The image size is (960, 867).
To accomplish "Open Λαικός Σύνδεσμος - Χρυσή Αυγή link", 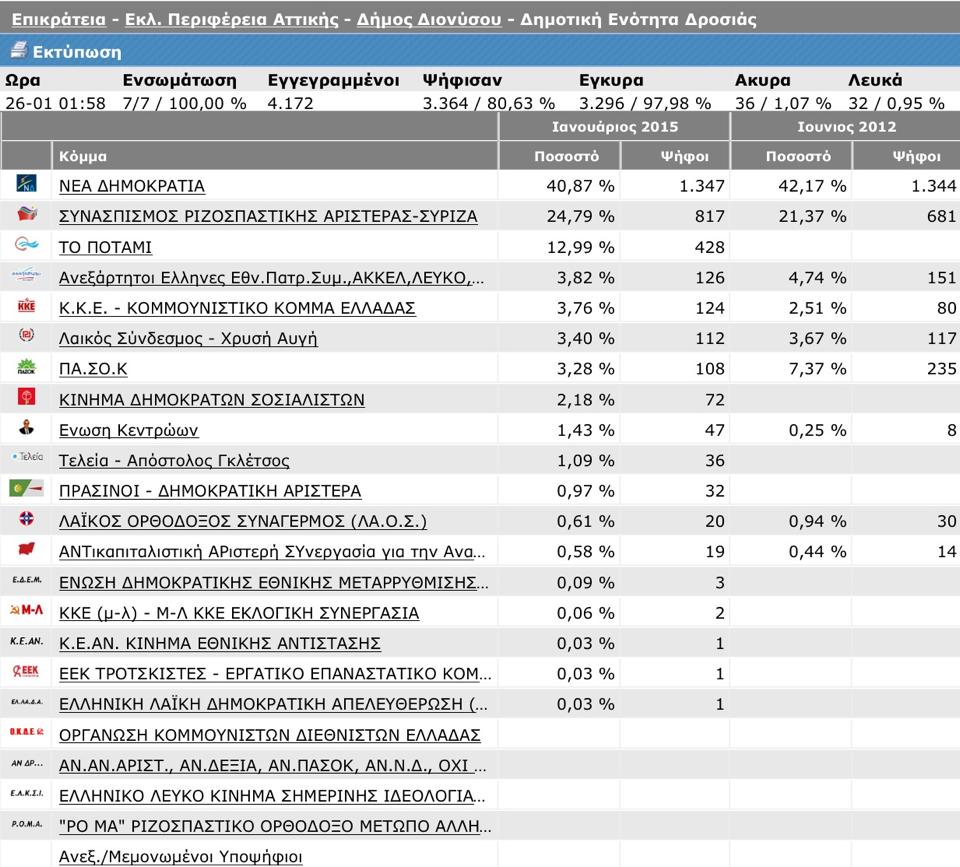I will [188, 339].
